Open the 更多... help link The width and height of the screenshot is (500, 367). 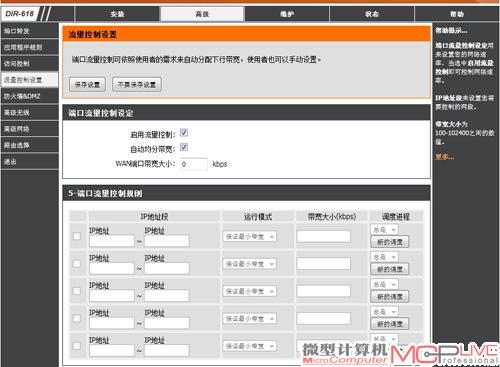[x=445, y=157]
